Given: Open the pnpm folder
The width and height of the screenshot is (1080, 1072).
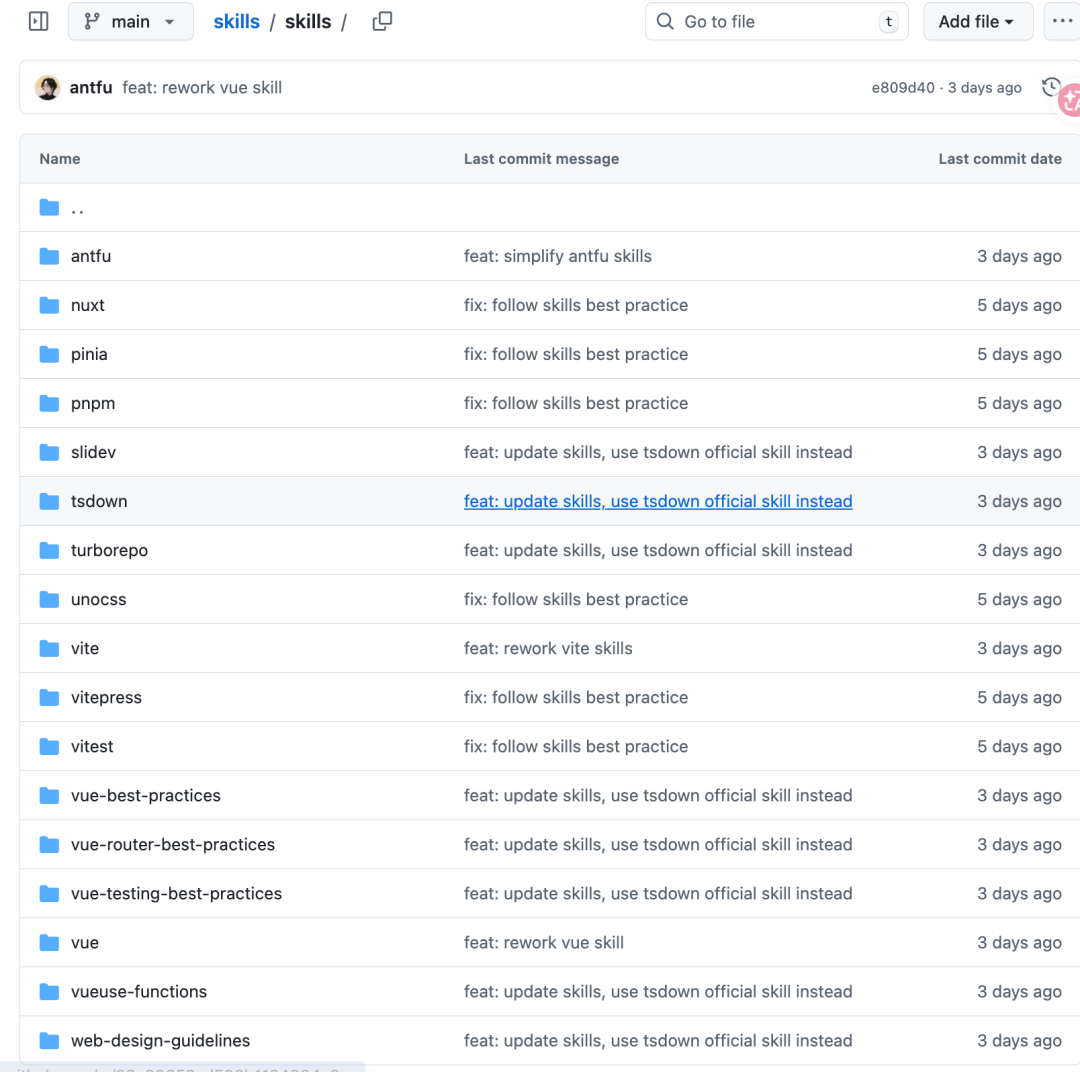Looking at the screenshot, I should (93, 403).
